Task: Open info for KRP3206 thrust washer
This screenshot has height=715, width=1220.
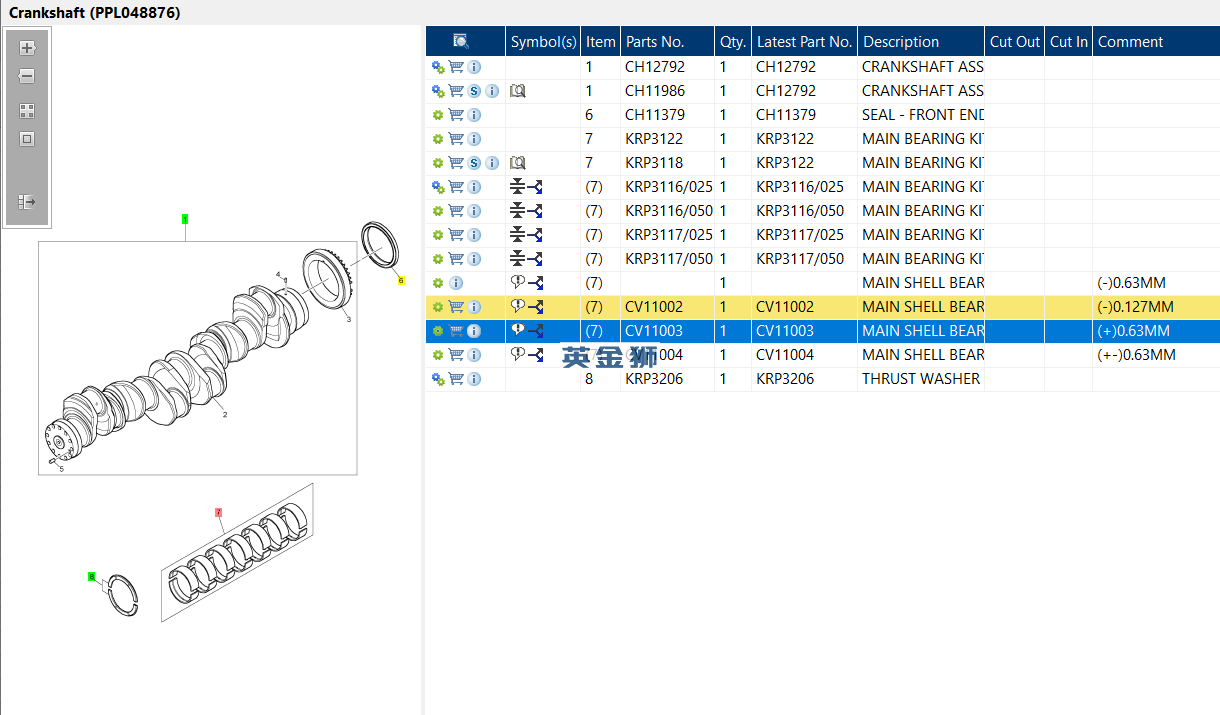Action: click(x=474, y=379)
